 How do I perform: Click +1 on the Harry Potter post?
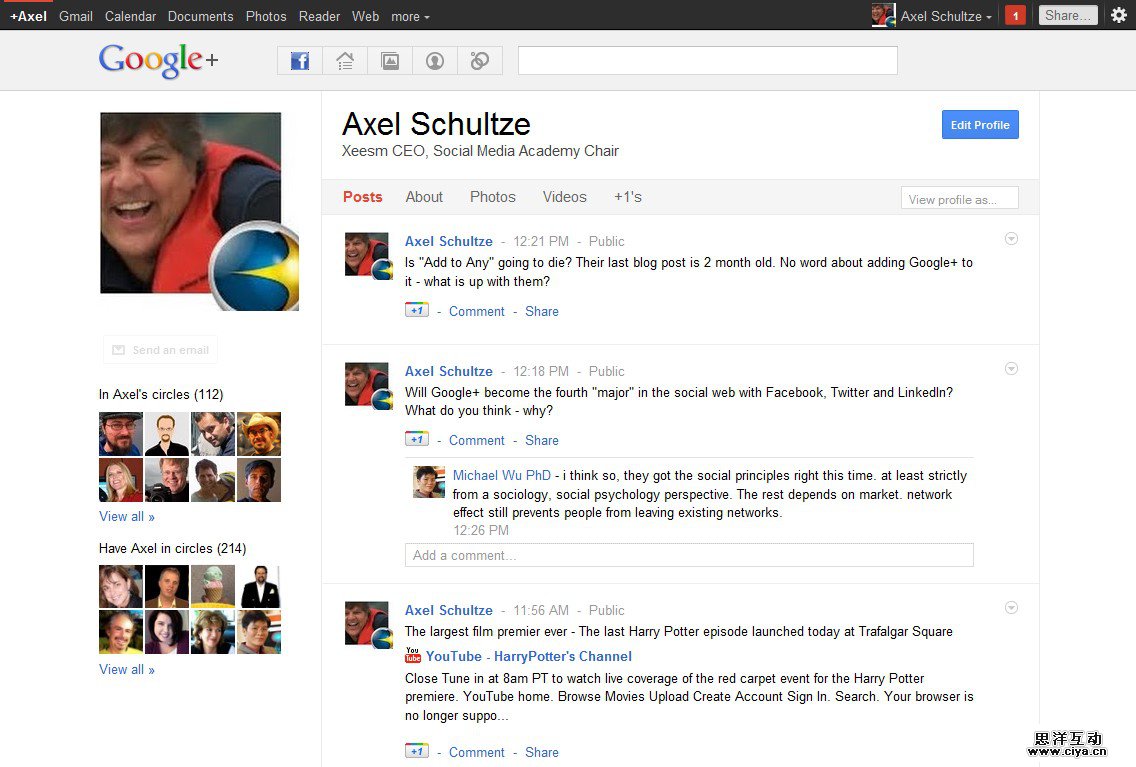(417, 751)
